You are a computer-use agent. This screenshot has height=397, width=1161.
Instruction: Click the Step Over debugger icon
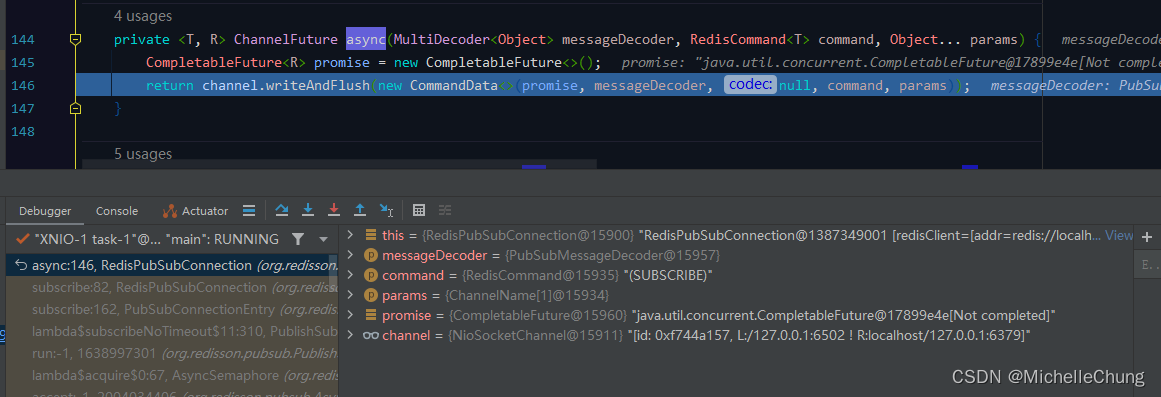(281, 210)
